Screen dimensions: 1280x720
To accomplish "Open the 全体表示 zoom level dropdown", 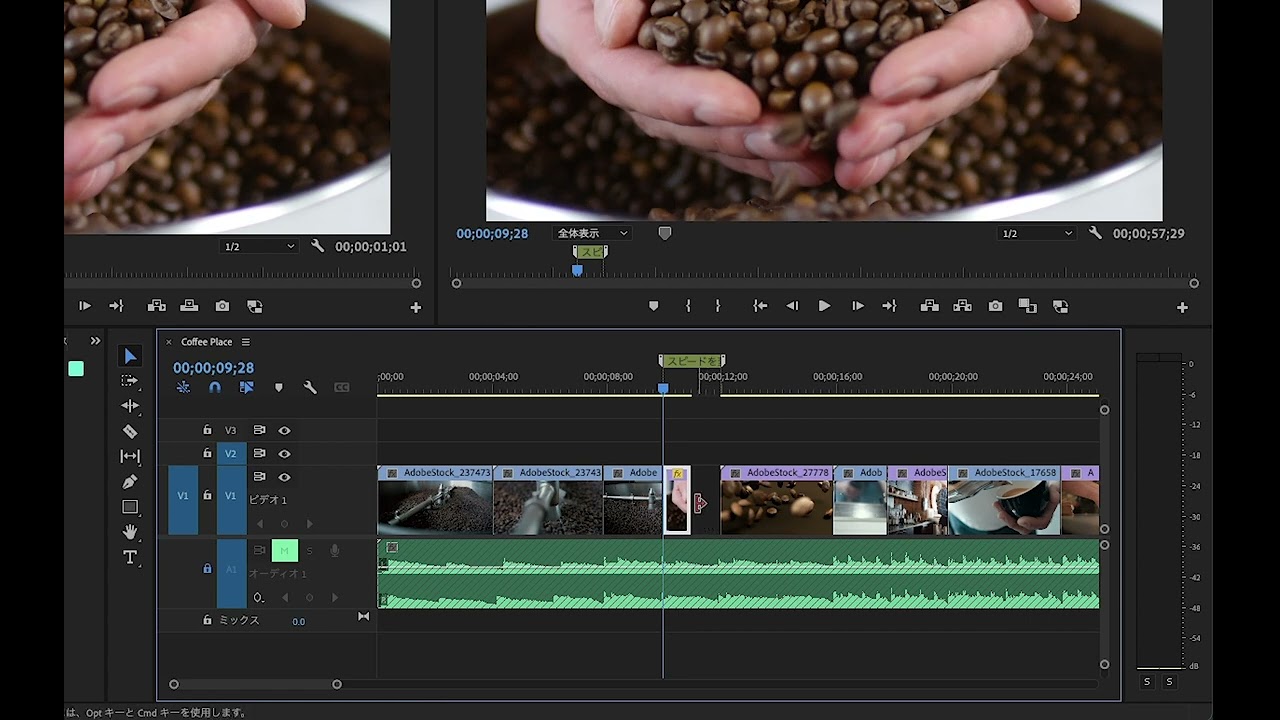I will pyautogui.click(x=592, y=233).
